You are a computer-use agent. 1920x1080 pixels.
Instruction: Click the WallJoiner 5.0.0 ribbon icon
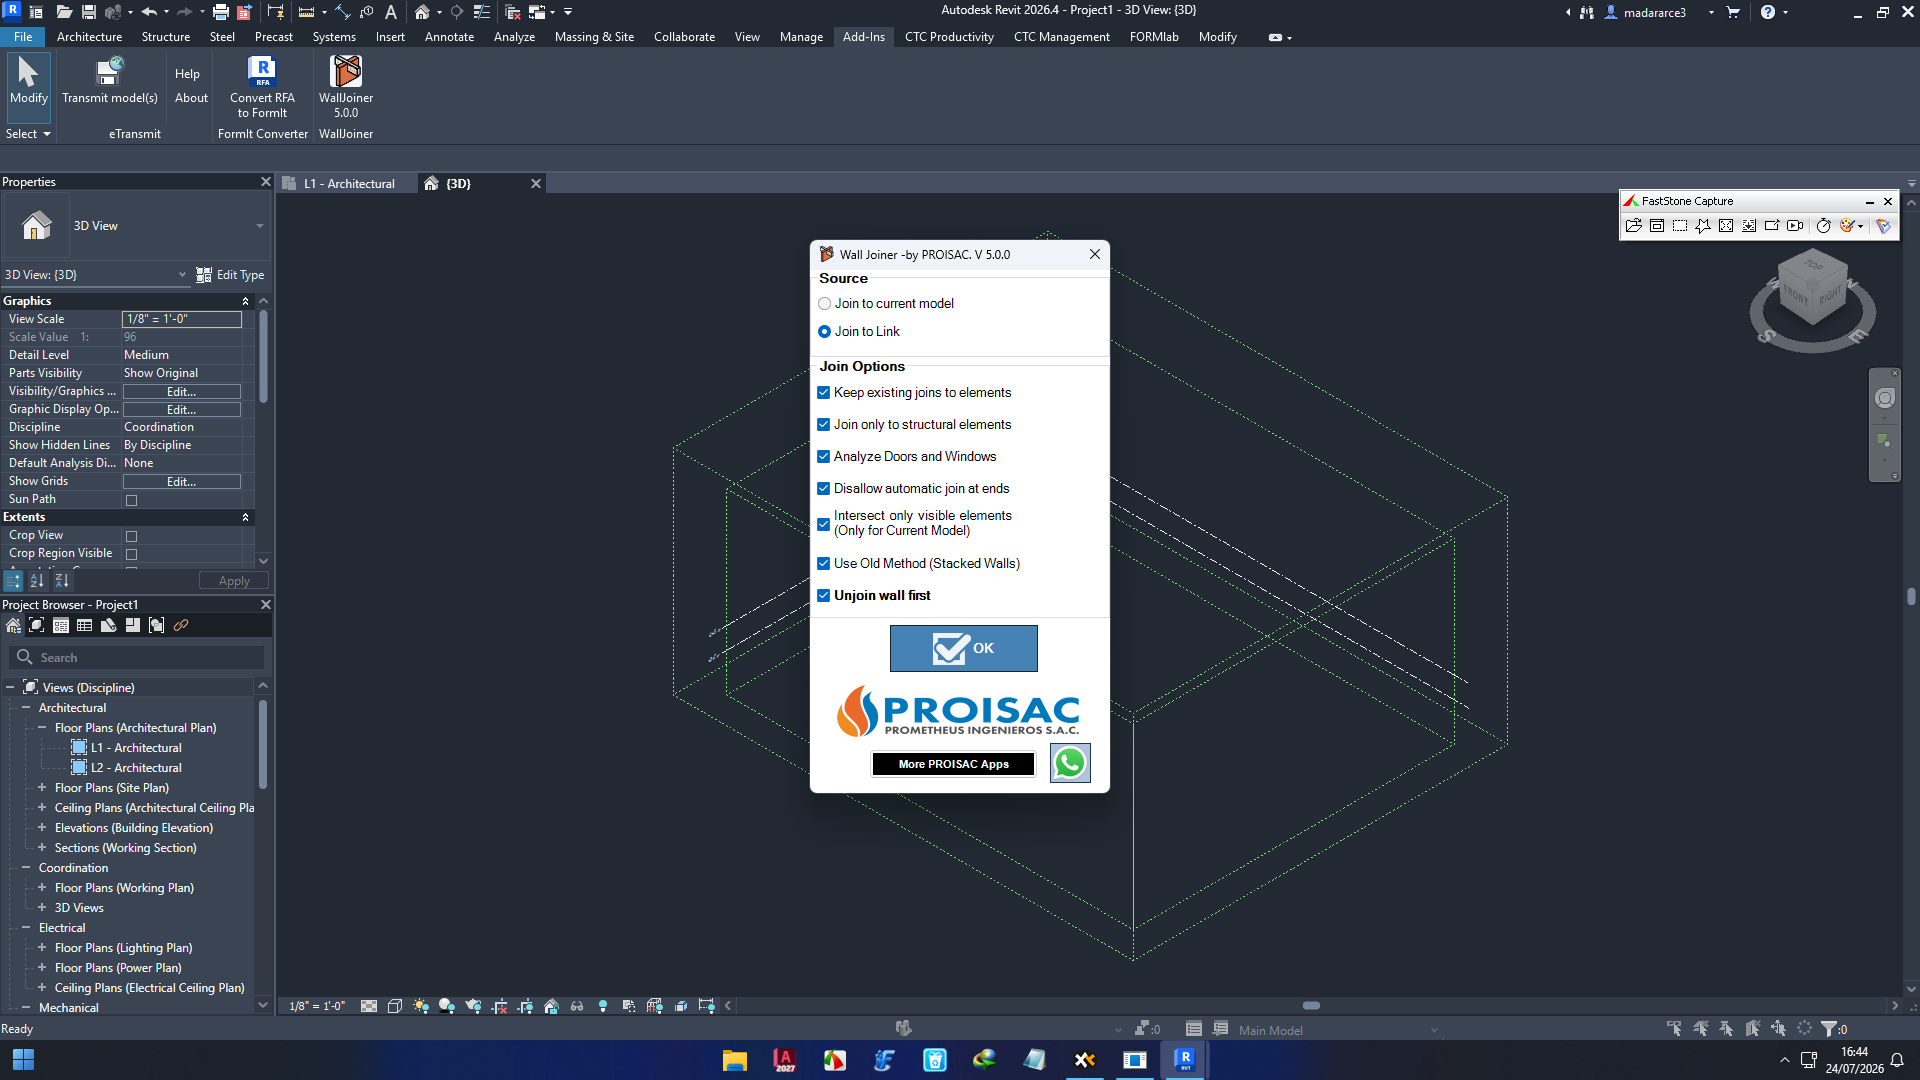[x=345, y=71]
